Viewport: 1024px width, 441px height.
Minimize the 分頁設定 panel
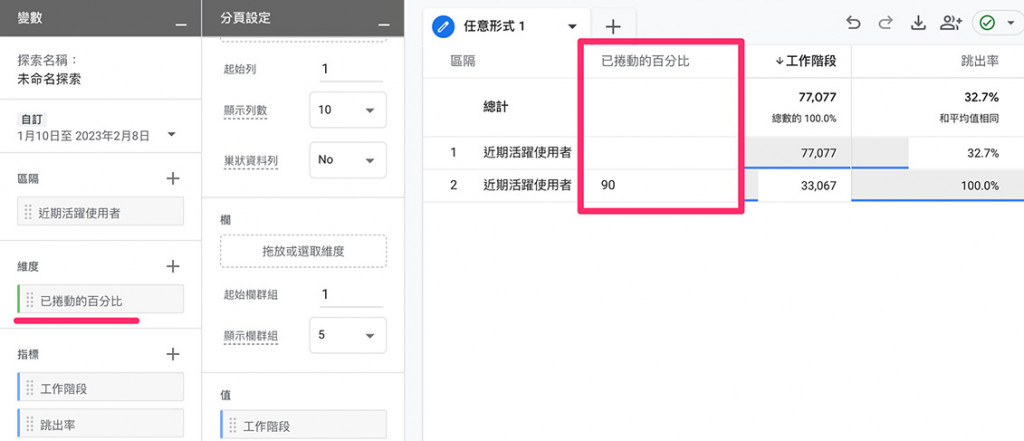point(384,24)
